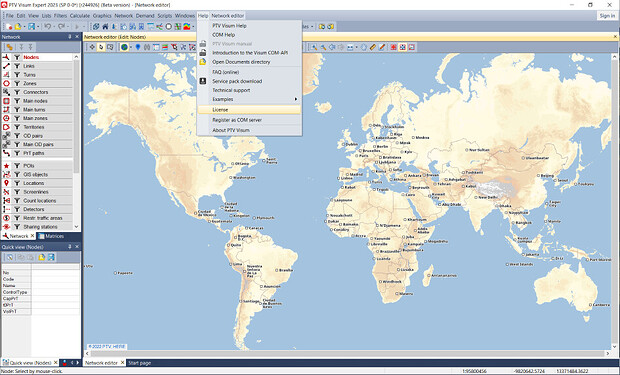Click the New file toolbar icon
Image resolution: width=620 pixels, height=375 pixels.
point(9,27)
